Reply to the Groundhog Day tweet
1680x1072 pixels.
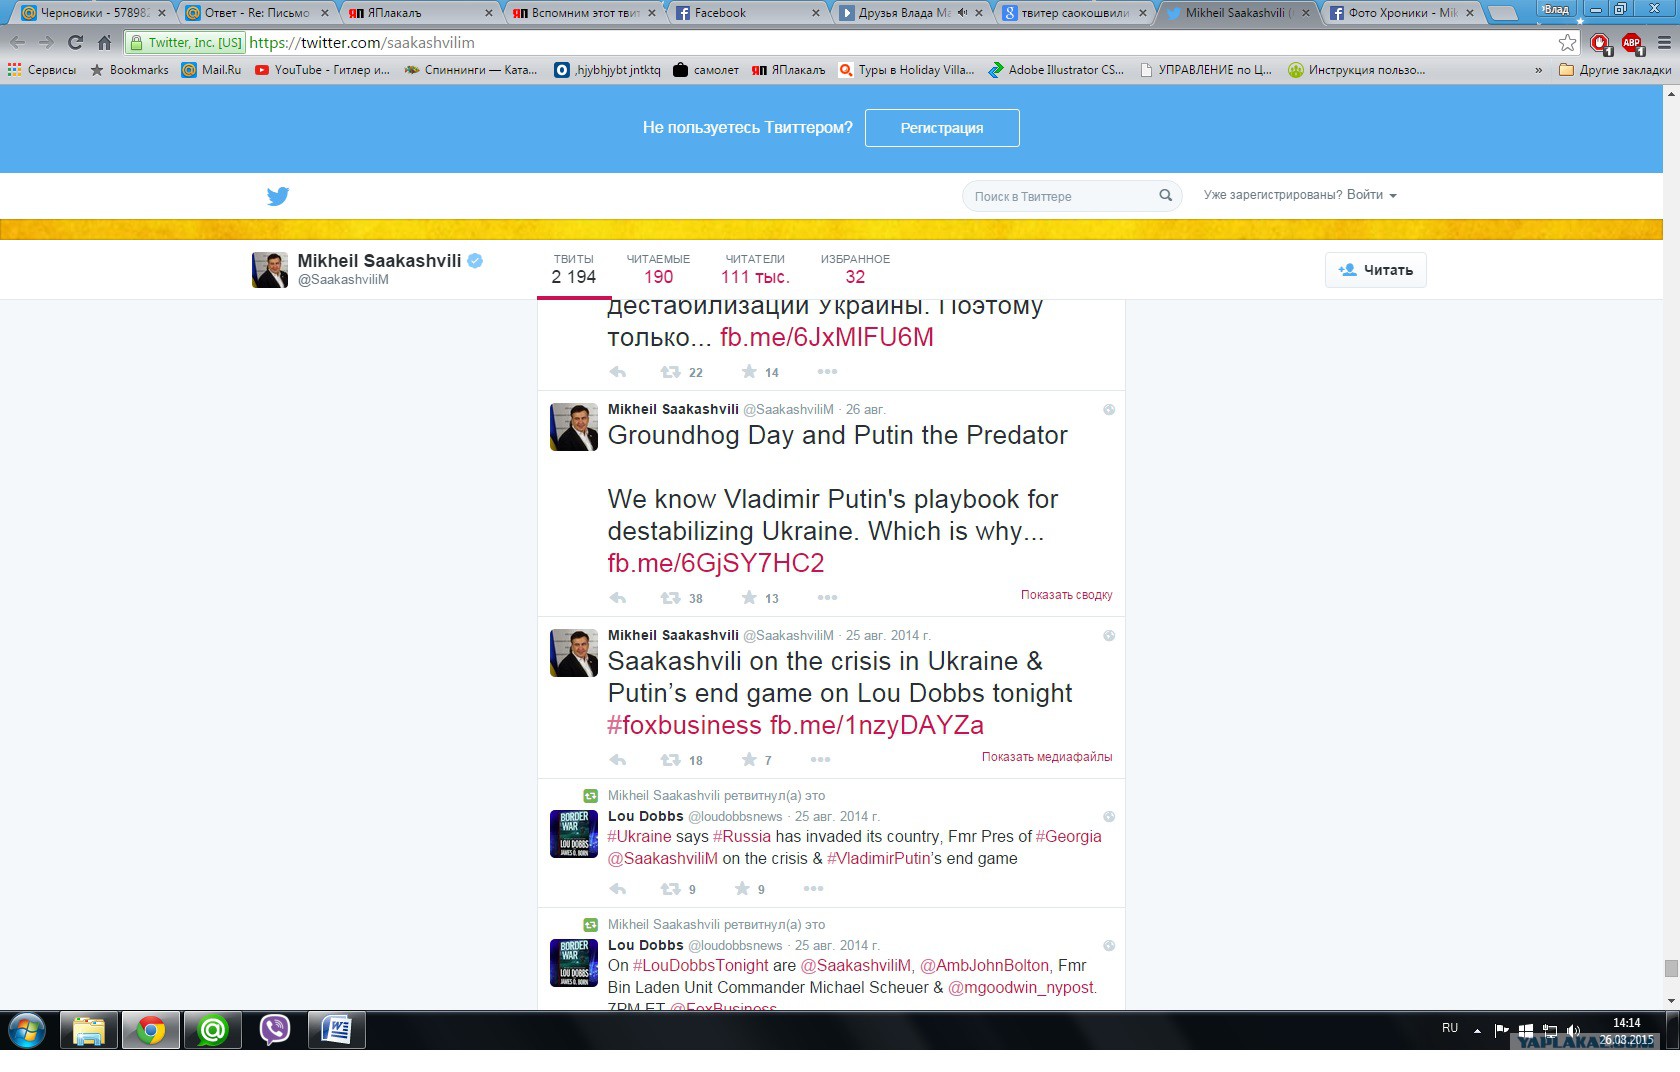pyautogui.click(x=618, y=598)
